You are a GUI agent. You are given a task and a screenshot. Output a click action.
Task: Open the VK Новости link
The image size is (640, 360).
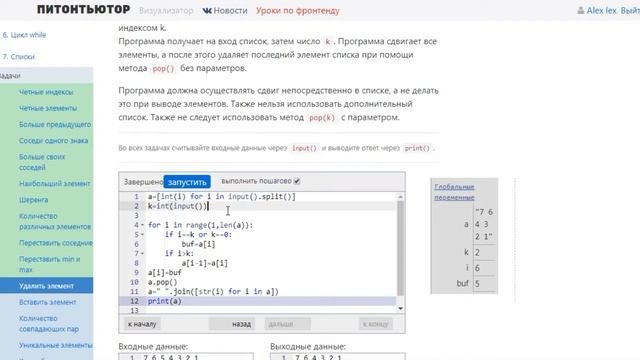(x=225, y=11)
